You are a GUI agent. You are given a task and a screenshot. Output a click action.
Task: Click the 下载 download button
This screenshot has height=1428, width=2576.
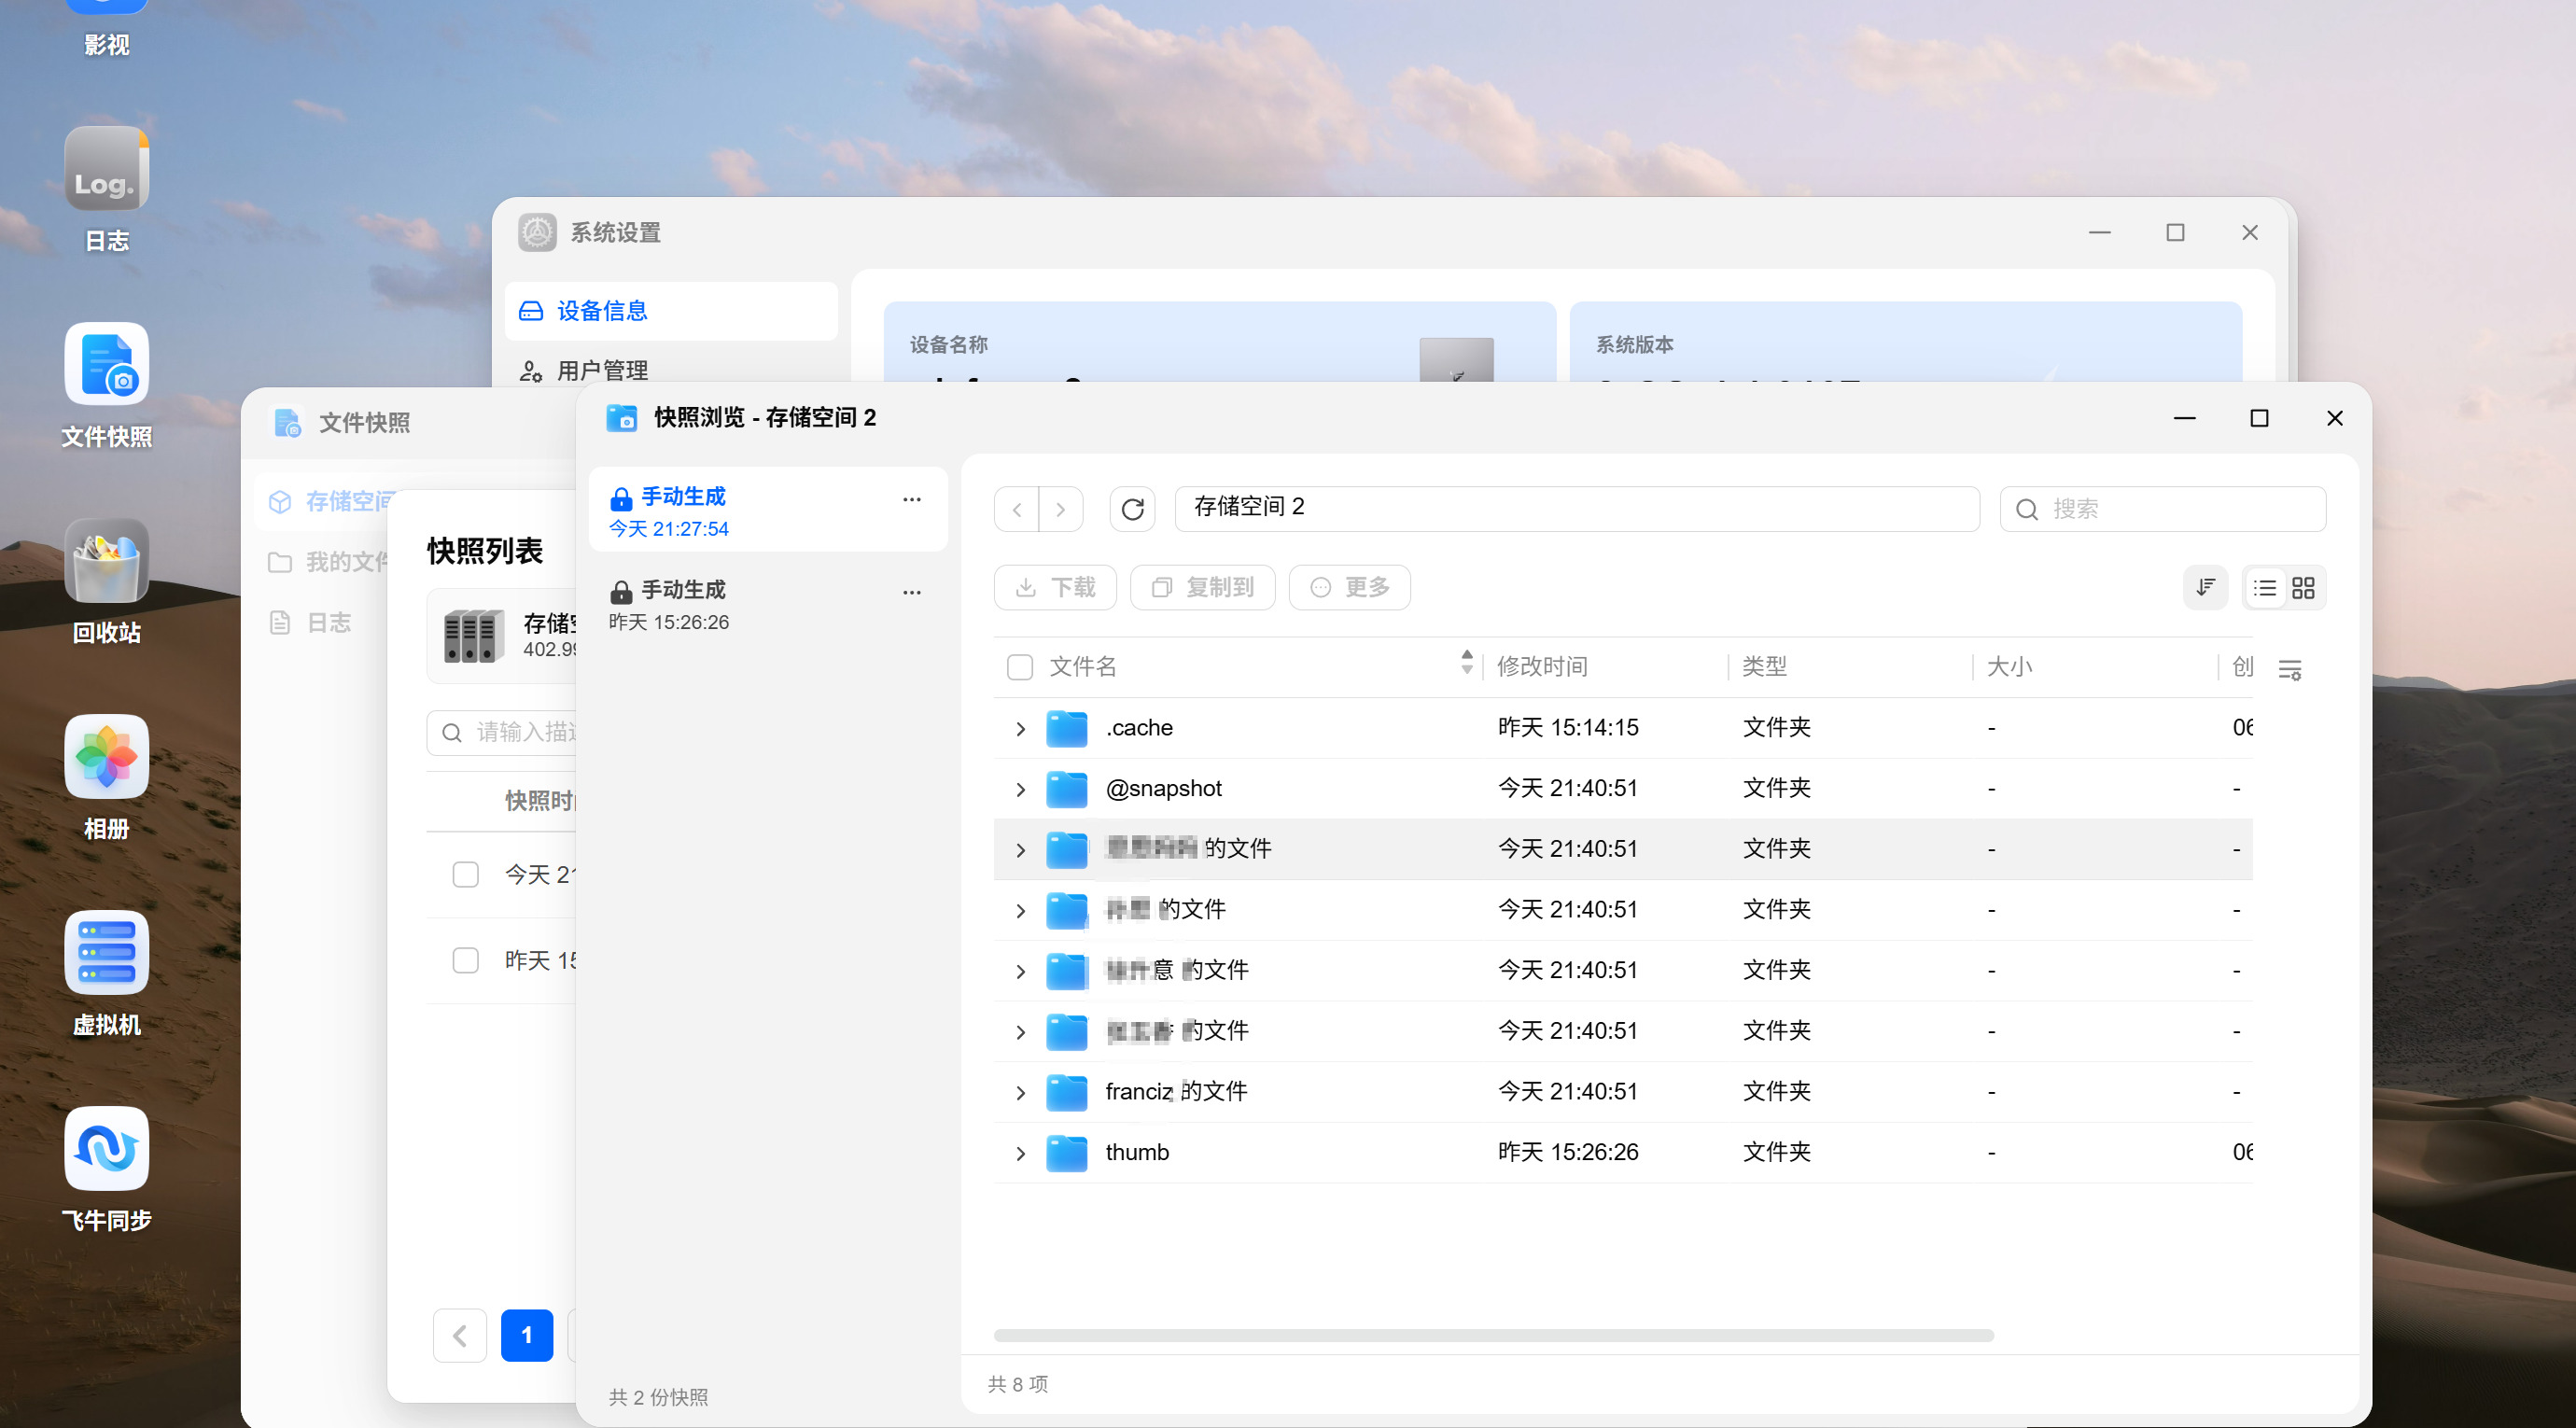coord(1056,587)
